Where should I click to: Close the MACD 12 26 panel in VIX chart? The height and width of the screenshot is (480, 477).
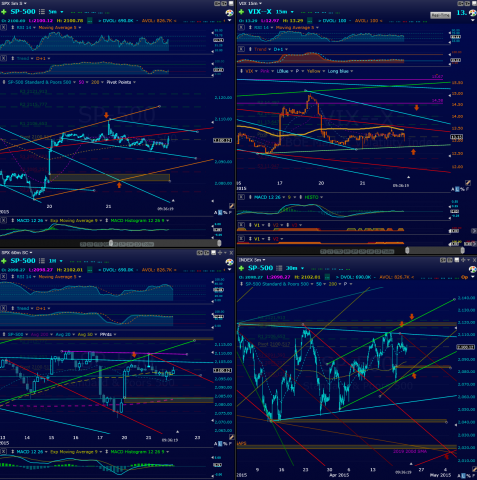[x=241, y=197]
